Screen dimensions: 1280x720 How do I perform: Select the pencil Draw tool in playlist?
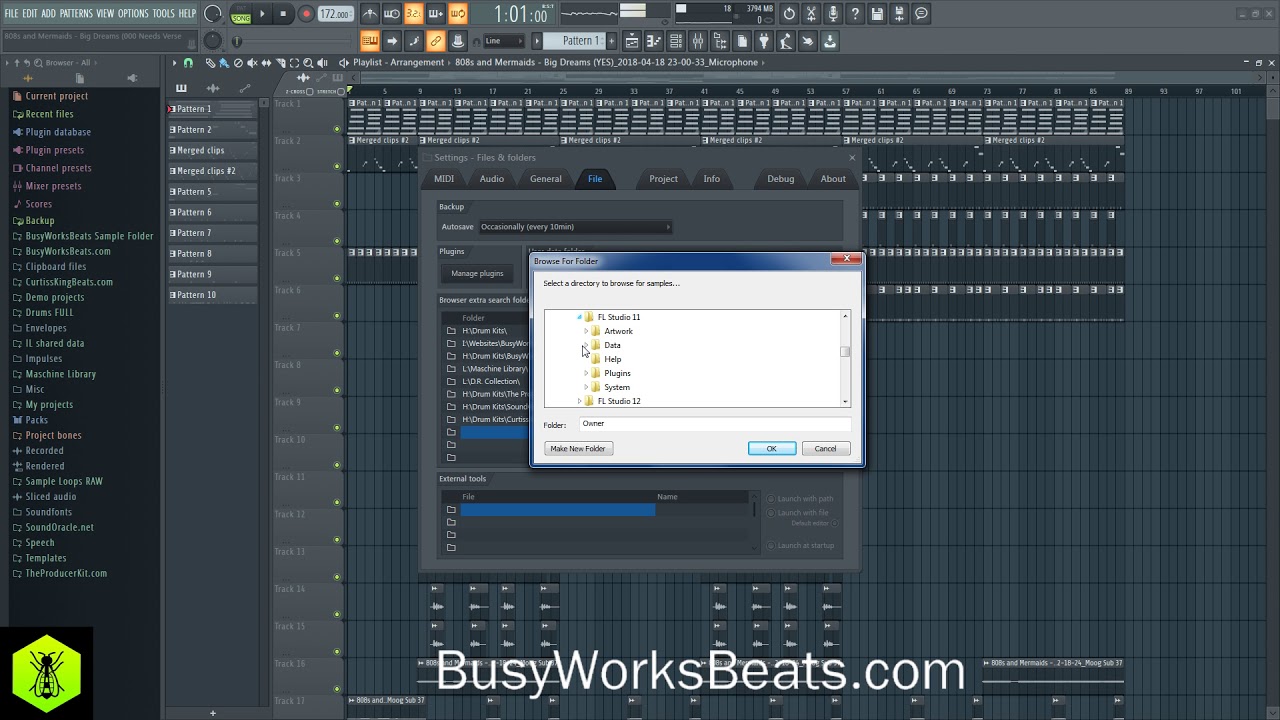(210, 63)
